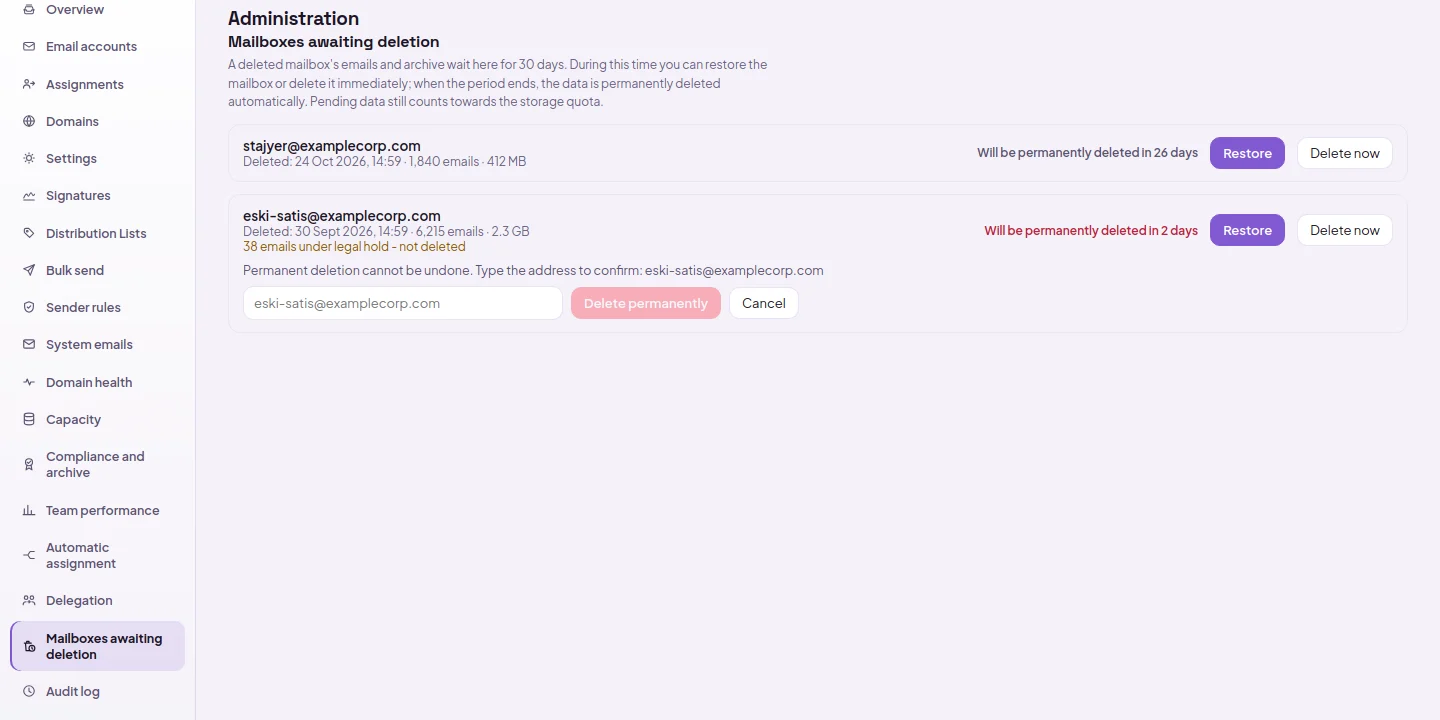The image size is (1440, 720).
Task: Click the Compliance and archive badge icon
Action: (29, 465)
